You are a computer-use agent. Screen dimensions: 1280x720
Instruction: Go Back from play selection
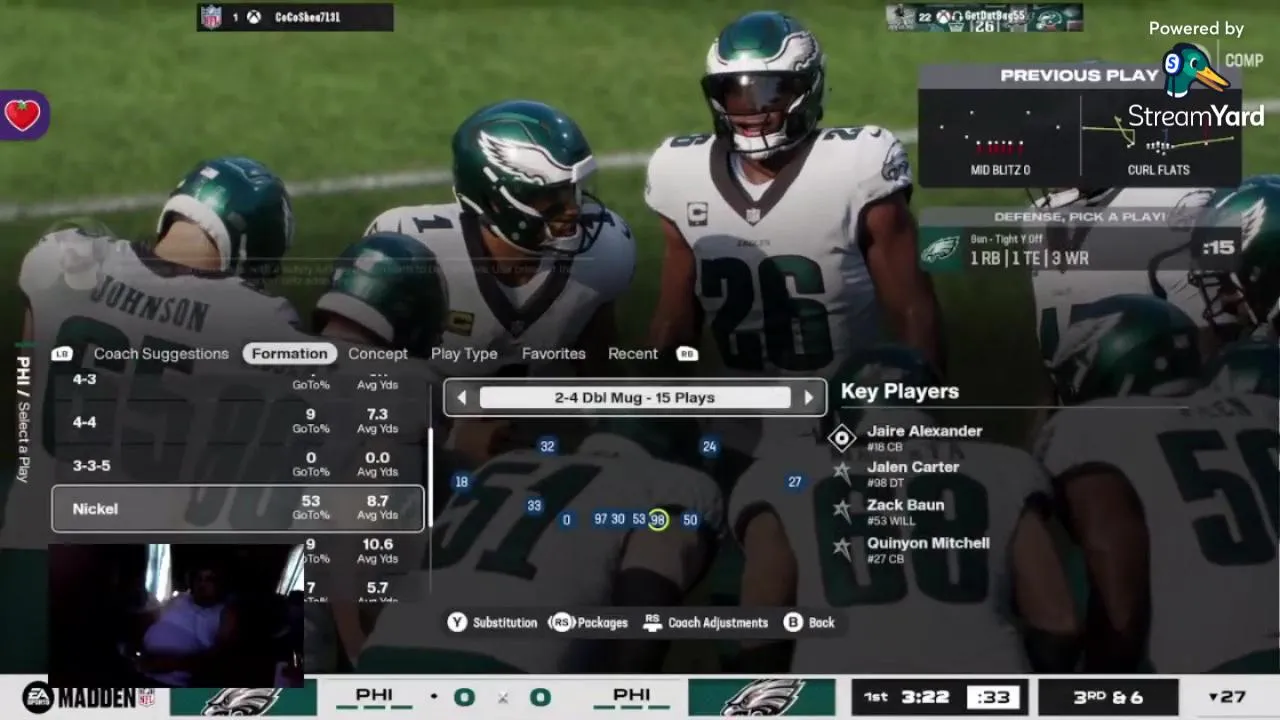coord(822,623)
